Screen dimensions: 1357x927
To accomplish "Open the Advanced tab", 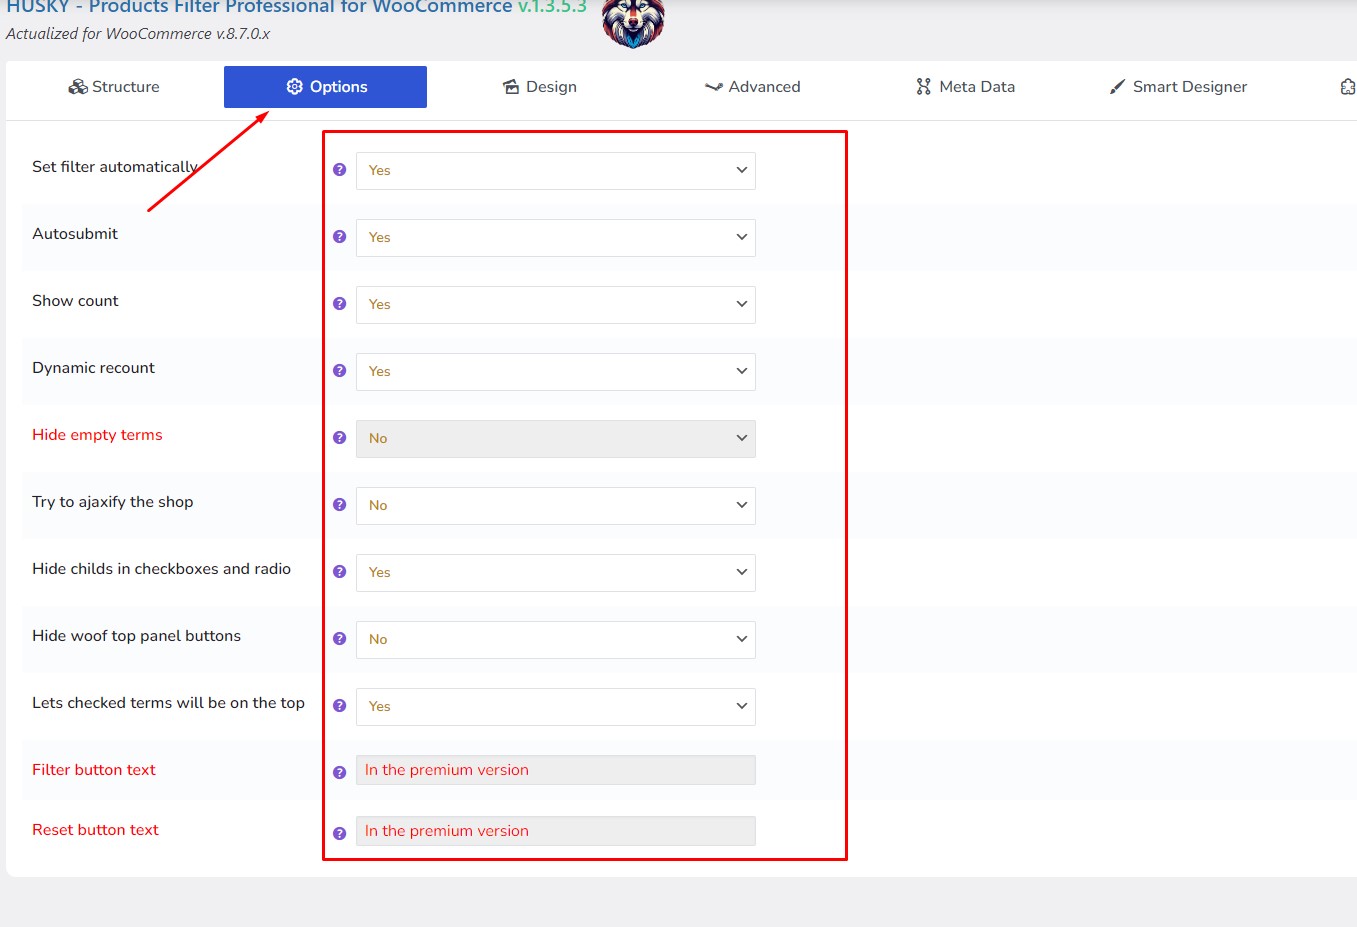I will [753, 87].
